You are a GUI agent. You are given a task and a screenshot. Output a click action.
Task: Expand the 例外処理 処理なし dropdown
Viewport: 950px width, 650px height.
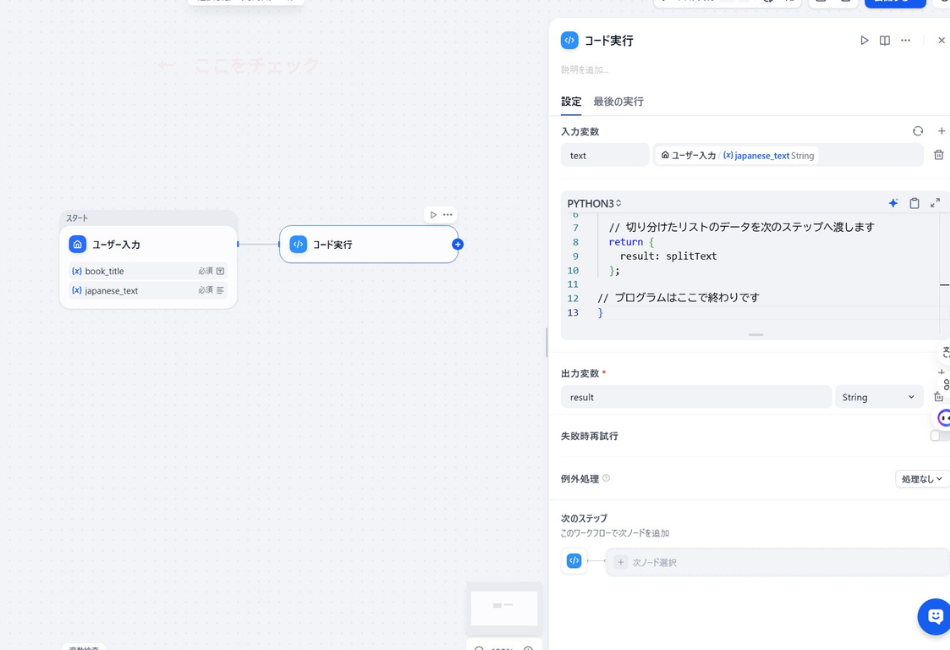pos(921,479)
